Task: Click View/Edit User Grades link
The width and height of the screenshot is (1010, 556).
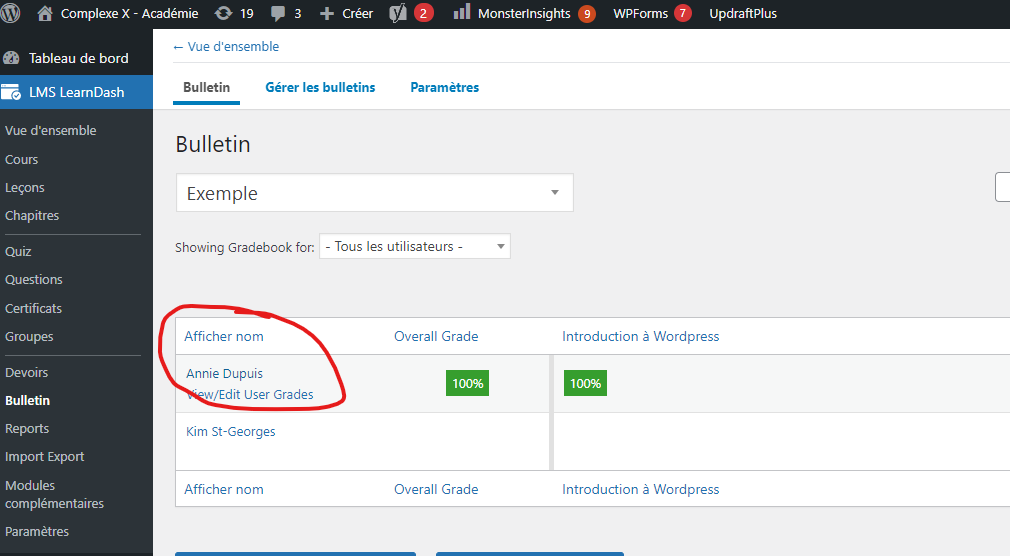Action: 250,394
